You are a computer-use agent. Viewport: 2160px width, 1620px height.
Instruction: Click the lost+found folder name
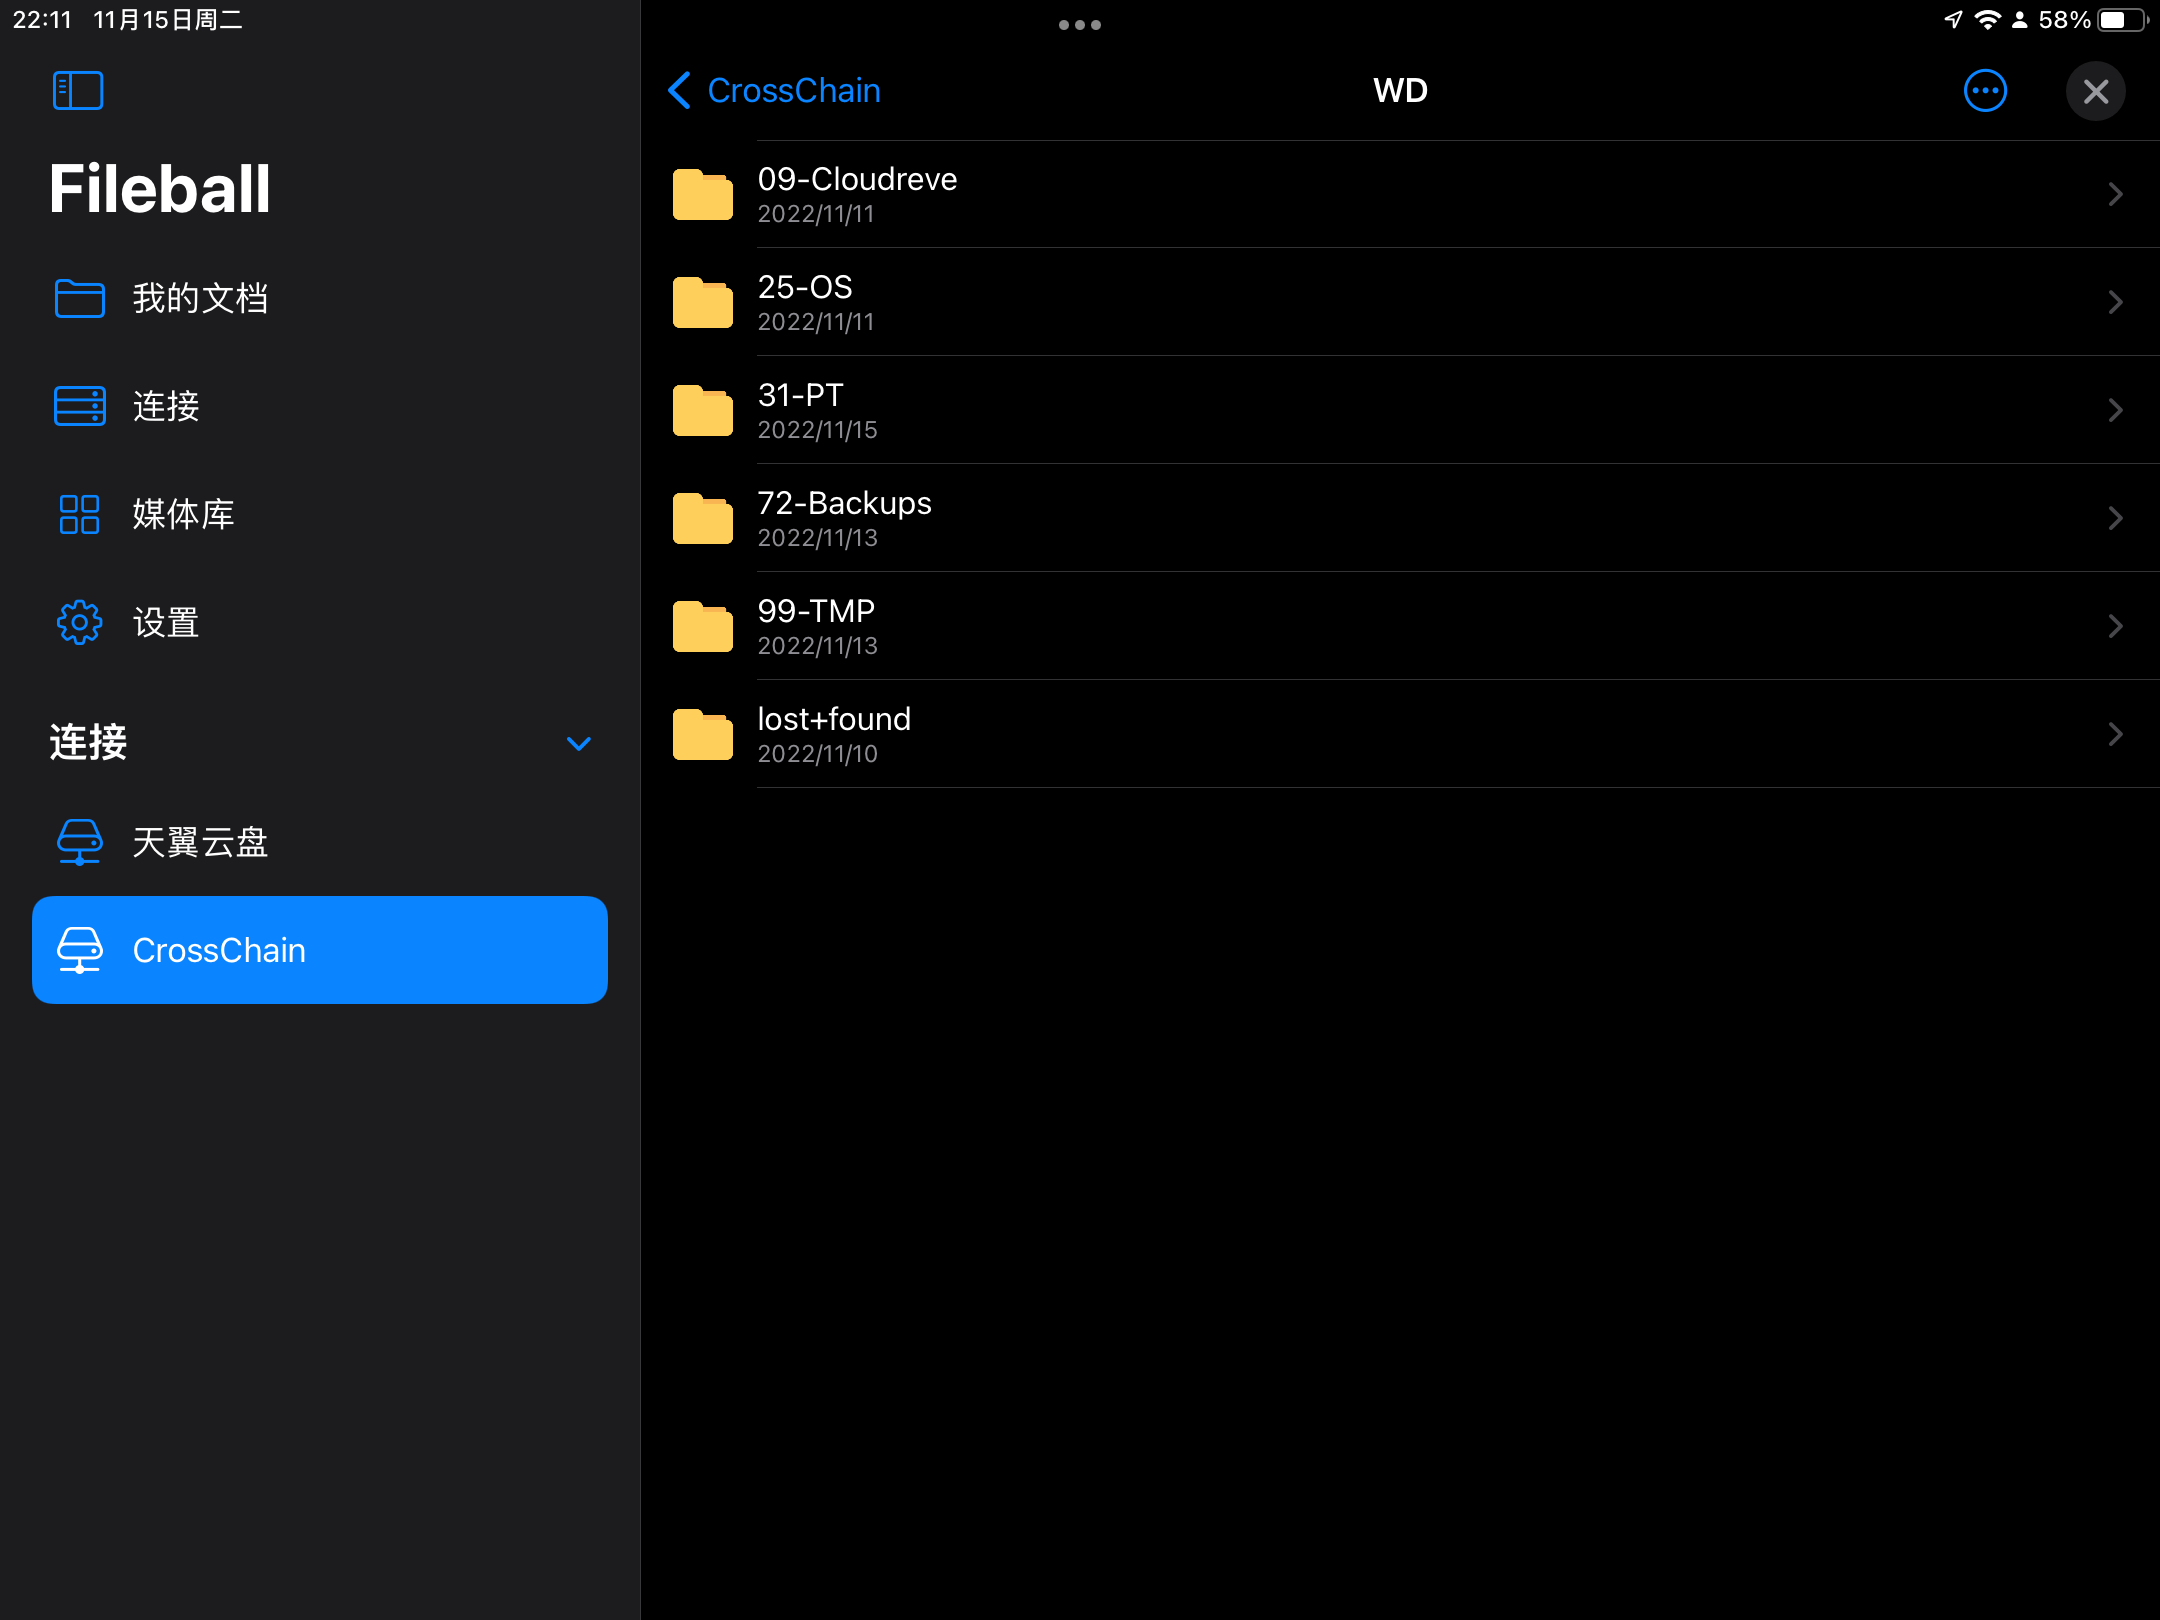click(x=834, y=719)
